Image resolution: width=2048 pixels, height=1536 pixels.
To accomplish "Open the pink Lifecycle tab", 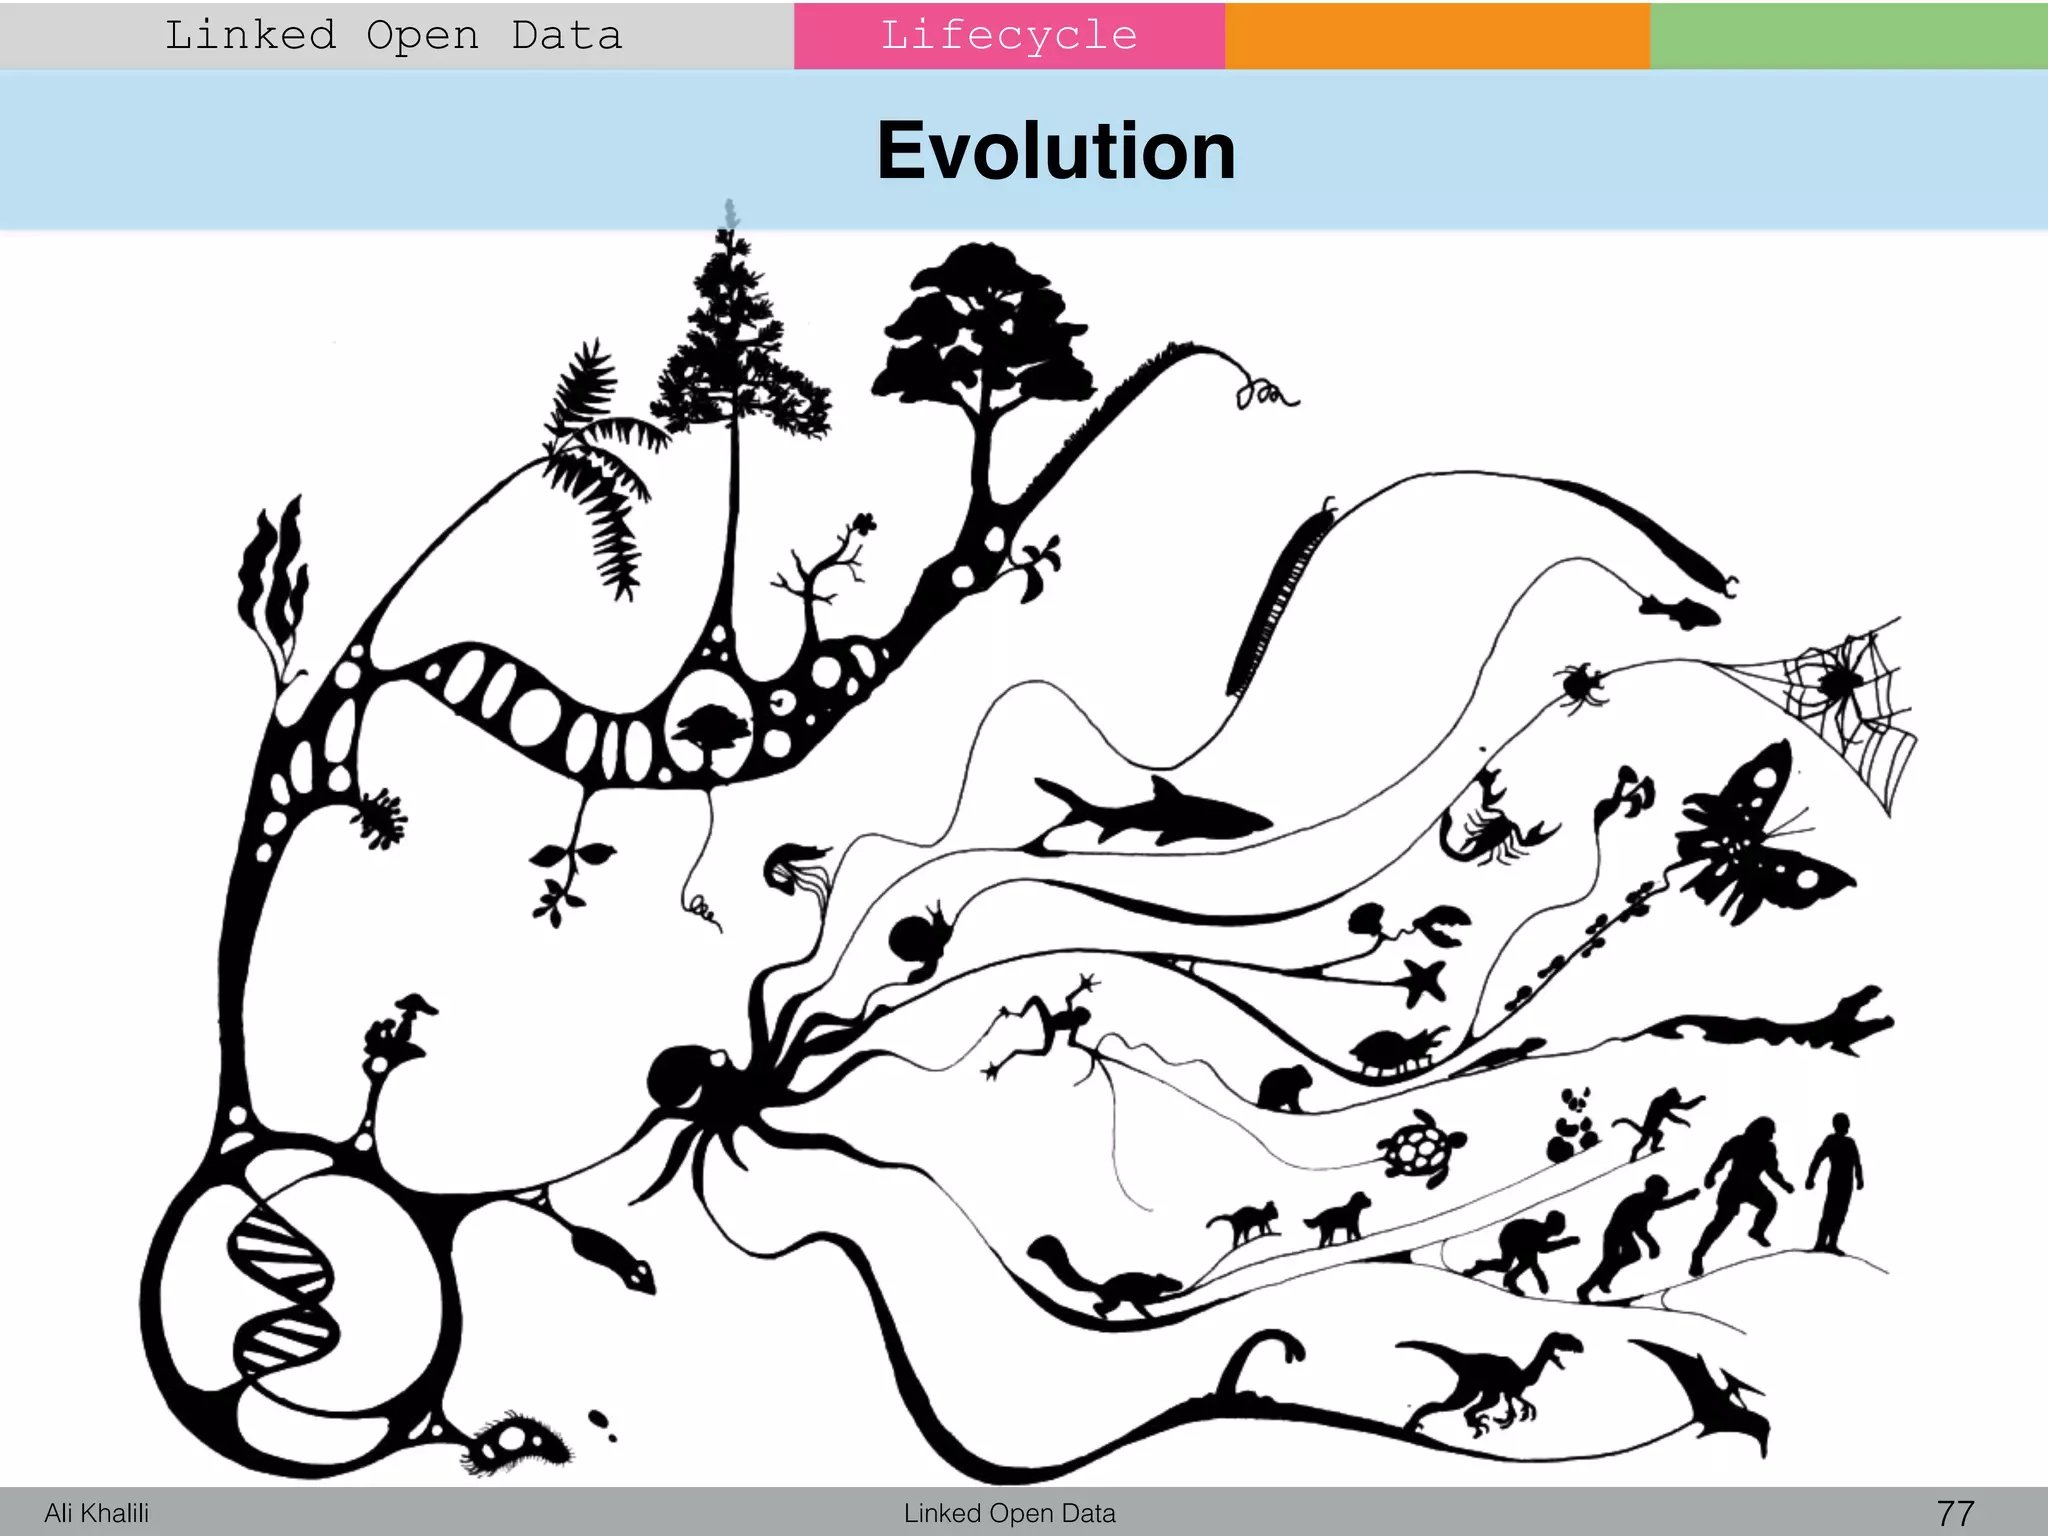I will pyautogui.click(x=1009, y=36).
